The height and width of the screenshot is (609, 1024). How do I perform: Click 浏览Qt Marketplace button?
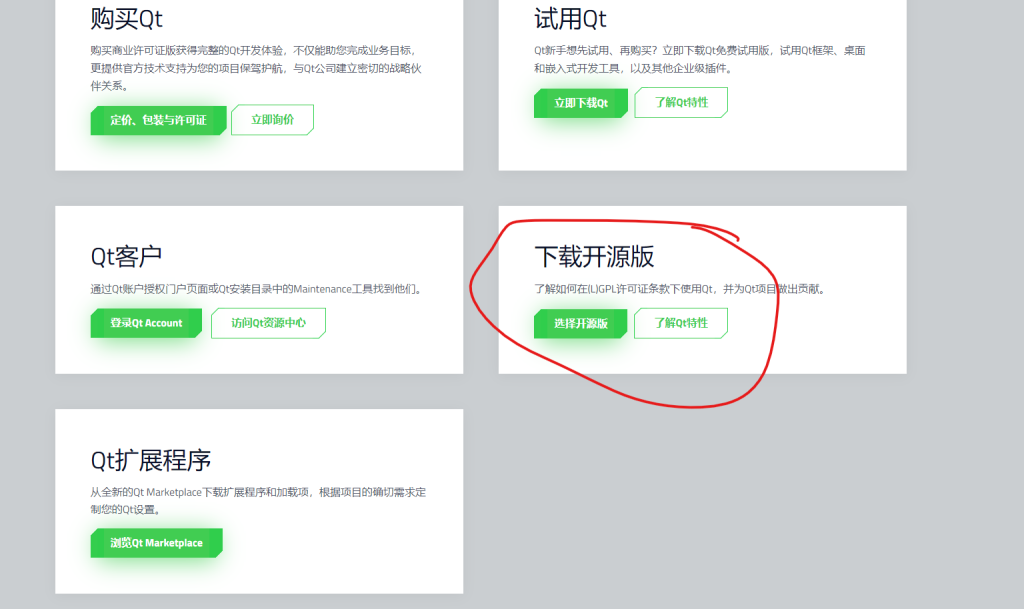[x=157, y=543]
